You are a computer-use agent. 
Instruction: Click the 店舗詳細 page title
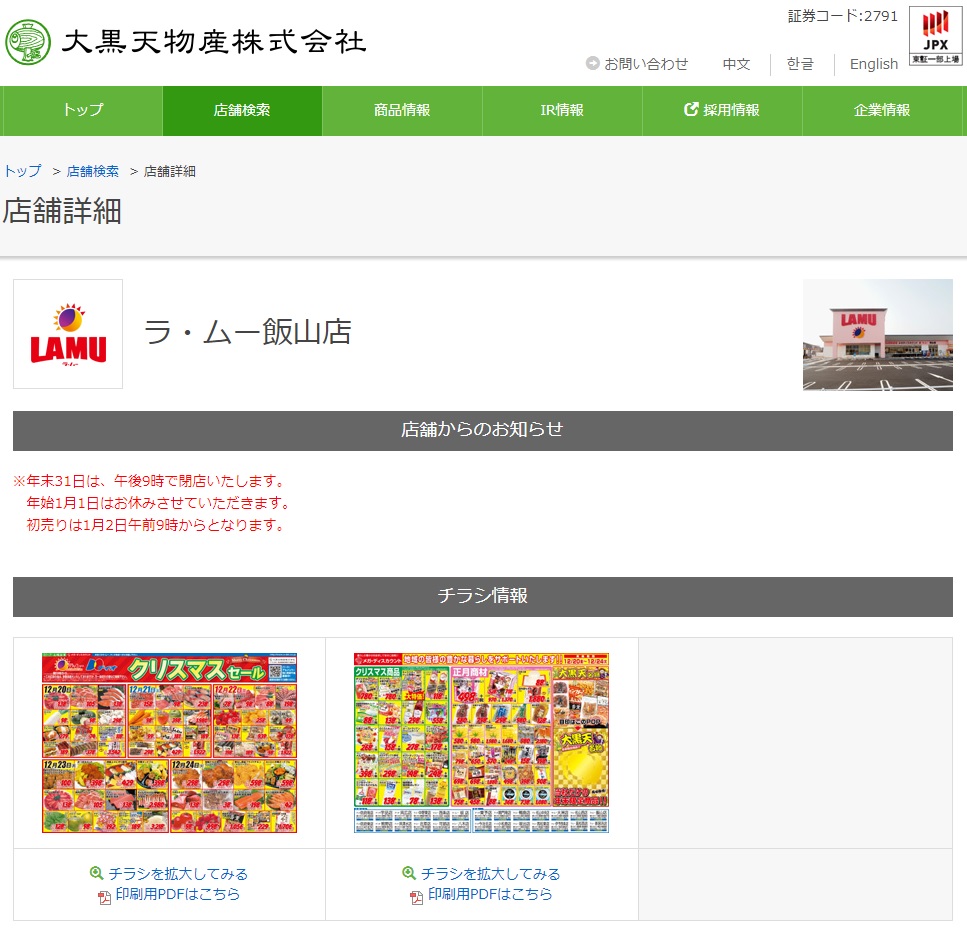point(62,211)
